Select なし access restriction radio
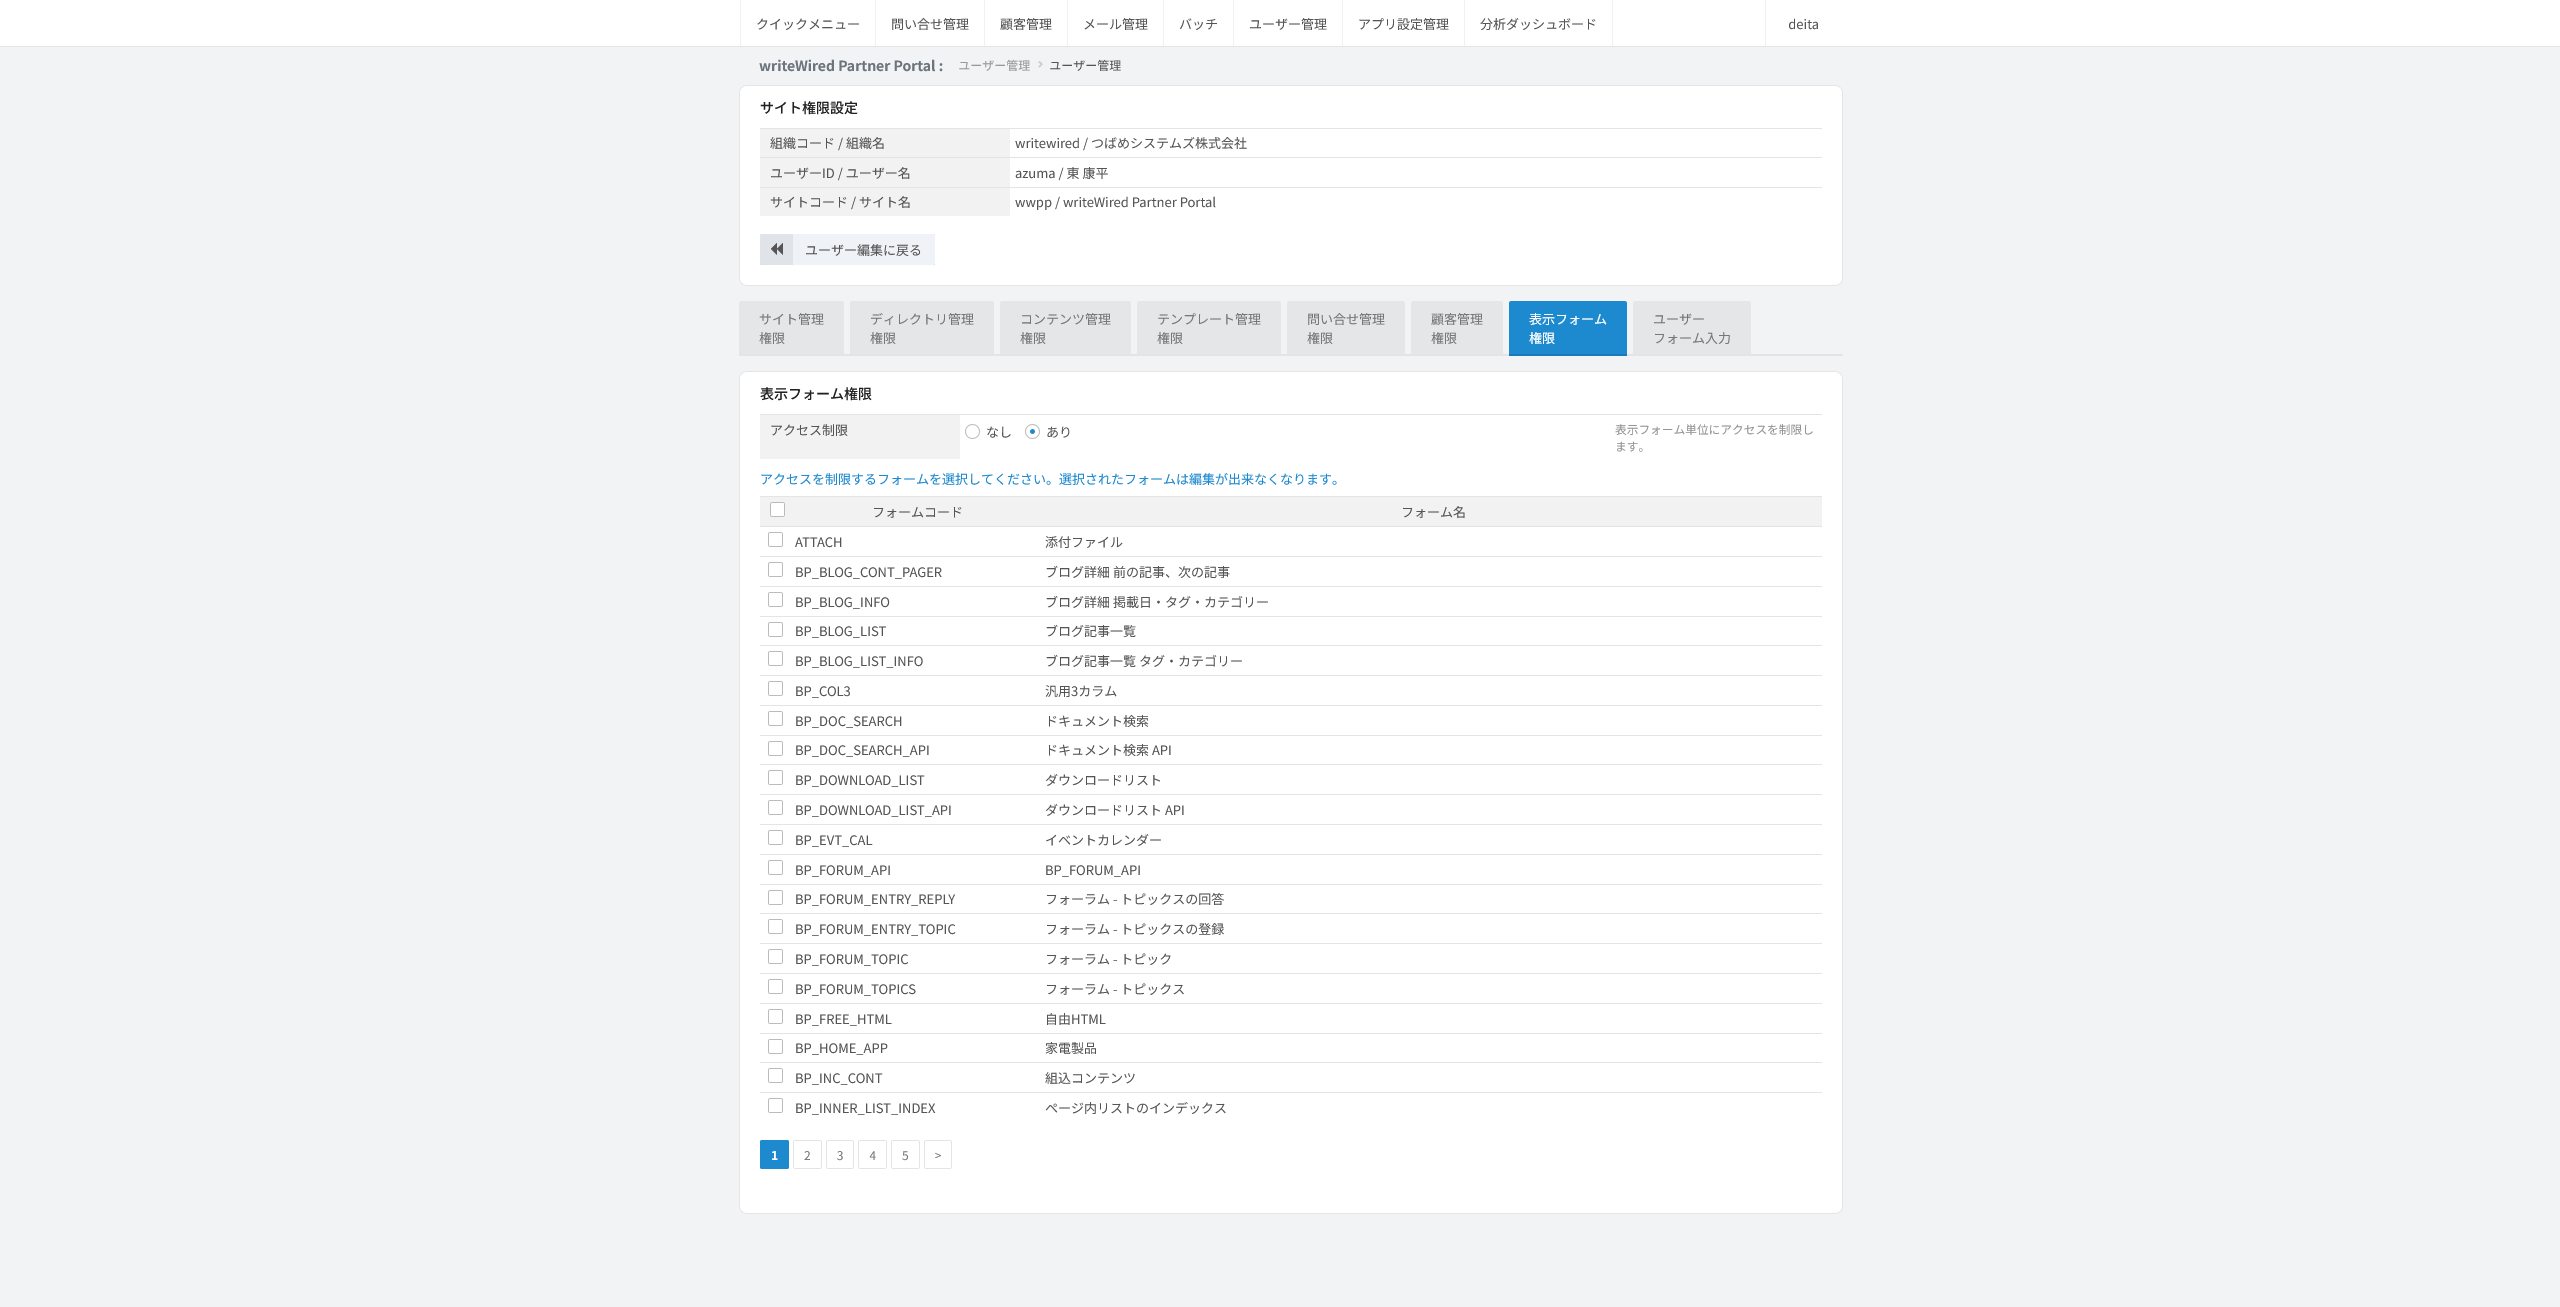The width and height of the screenshot is (2560, 1307). (972, 432)
